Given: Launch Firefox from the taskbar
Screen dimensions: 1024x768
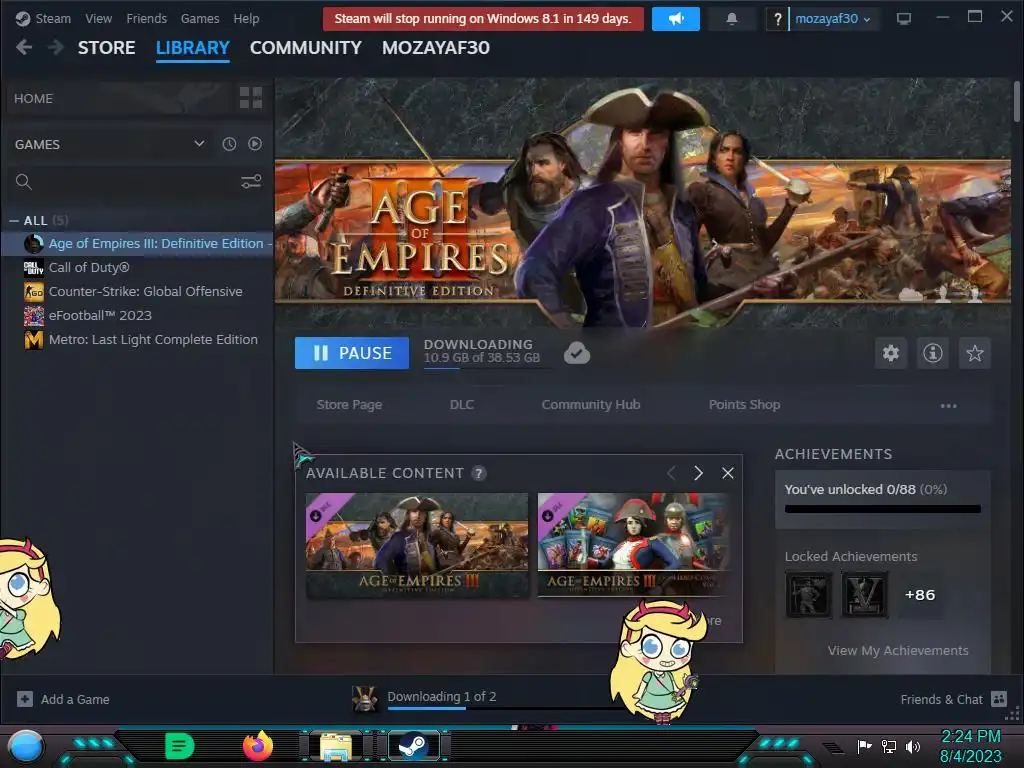Looking at the screenshot, I should tap(258, 746).
